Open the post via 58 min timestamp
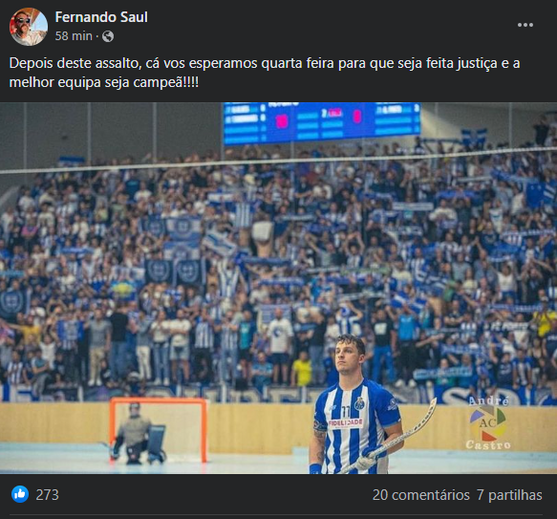Screen dimensions: 557x519 pyautogui.click(x=74, y=36)
